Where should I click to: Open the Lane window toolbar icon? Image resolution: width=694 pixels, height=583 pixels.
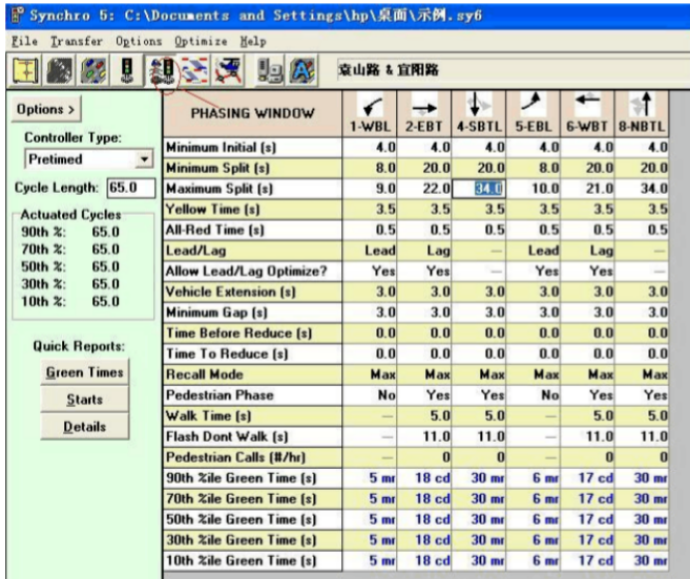pyautogui.click(x=59, y=70)
